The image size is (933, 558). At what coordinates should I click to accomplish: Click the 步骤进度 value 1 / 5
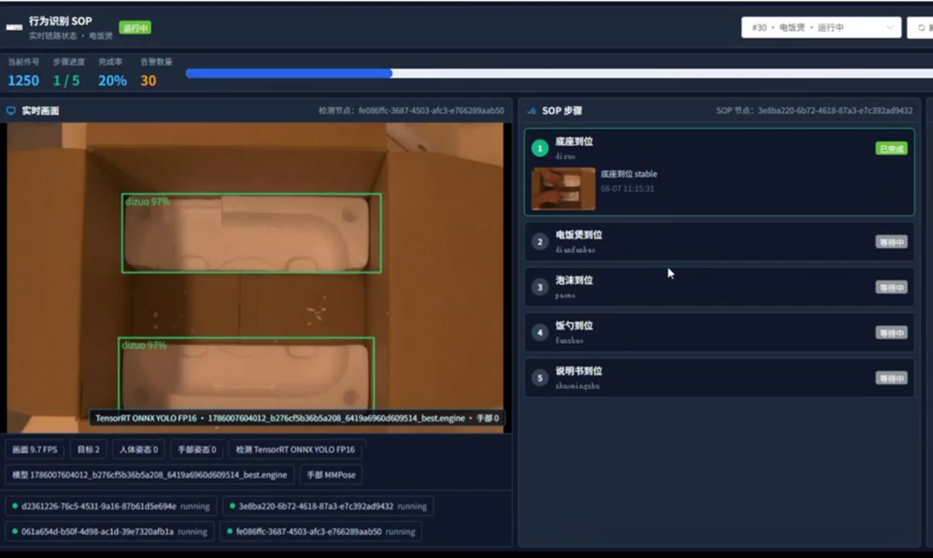pos(66,80)
